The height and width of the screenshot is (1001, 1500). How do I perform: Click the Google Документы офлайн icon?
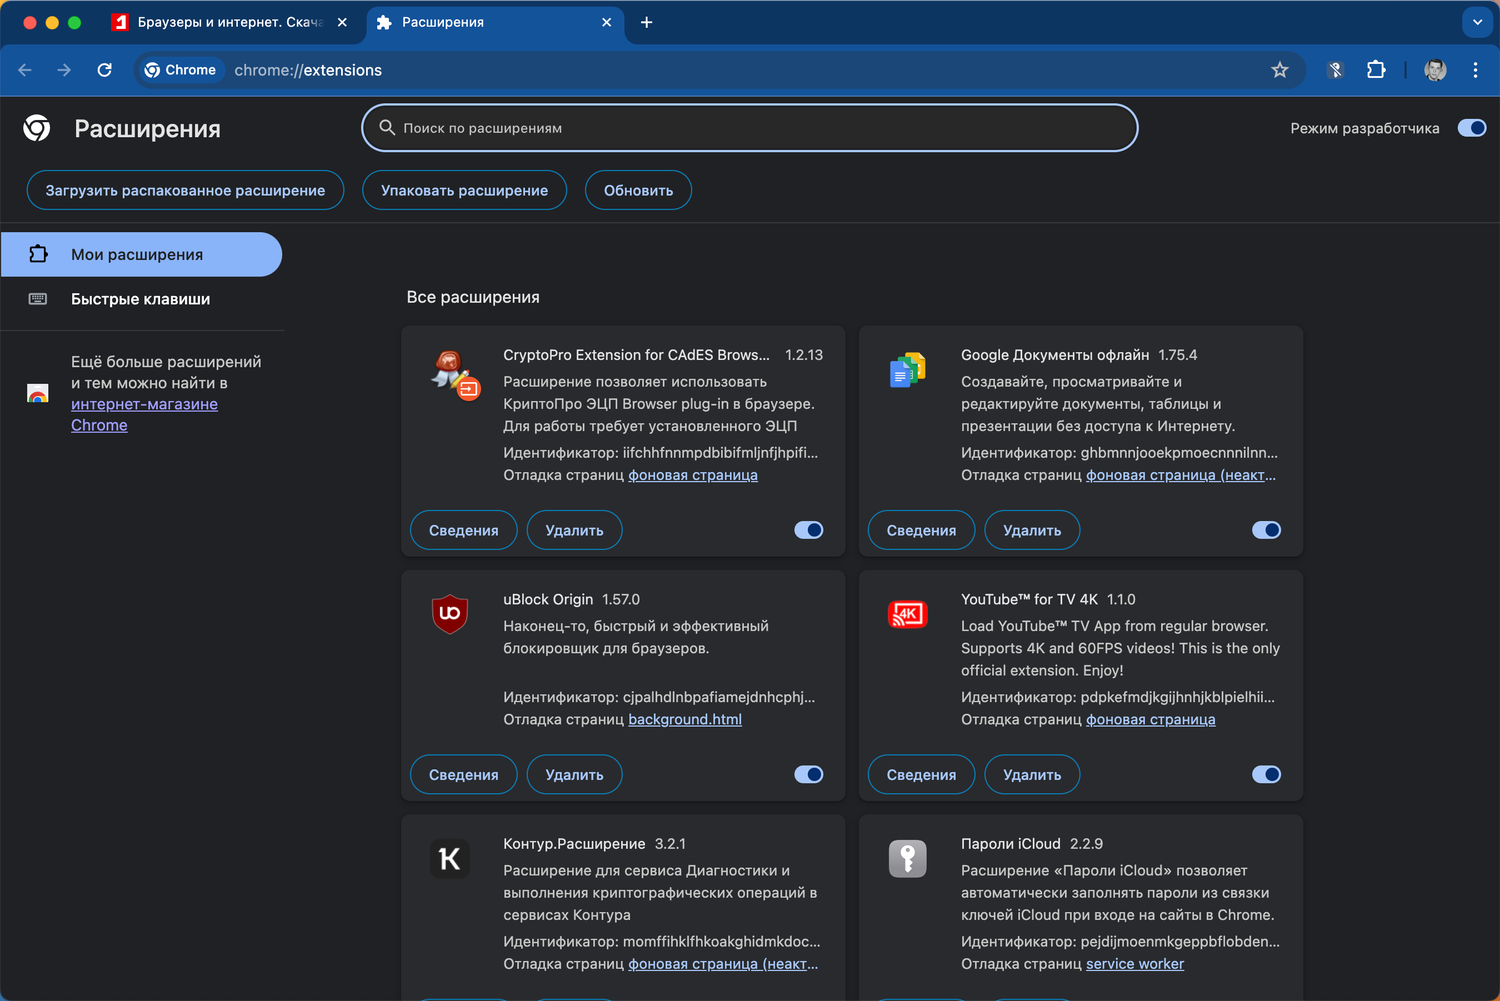(x=908, y=370)
